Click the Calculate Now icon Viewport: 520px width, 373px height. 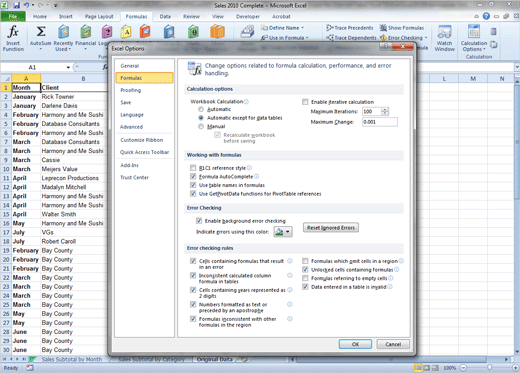(493, 32)
